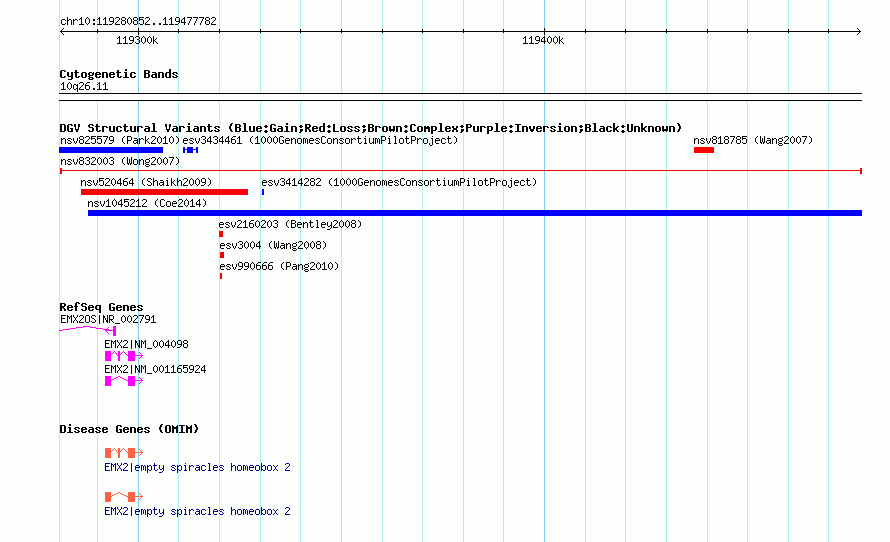890x542 pixels.
Task: Click the red nsv818785 loss variant bar
Action: 704,150
